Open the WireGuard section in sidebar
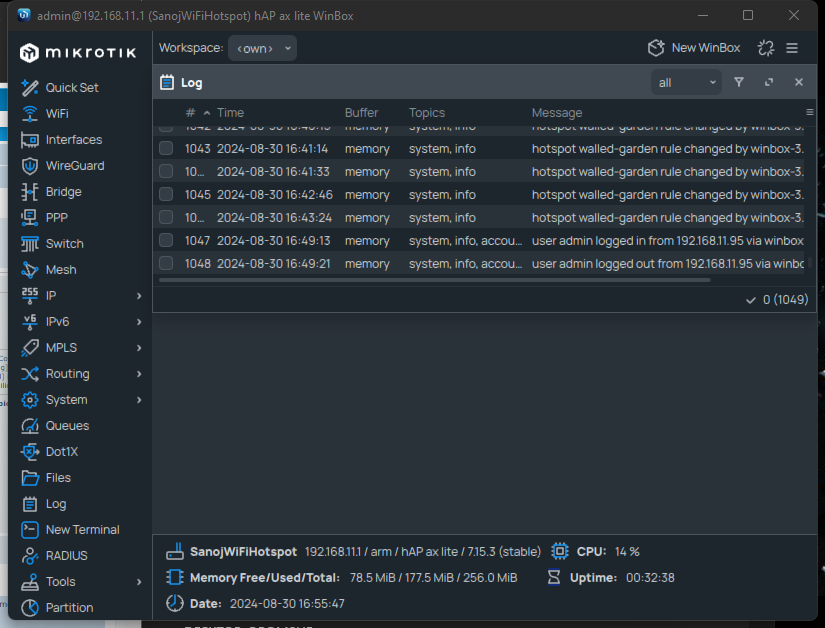 74,166
